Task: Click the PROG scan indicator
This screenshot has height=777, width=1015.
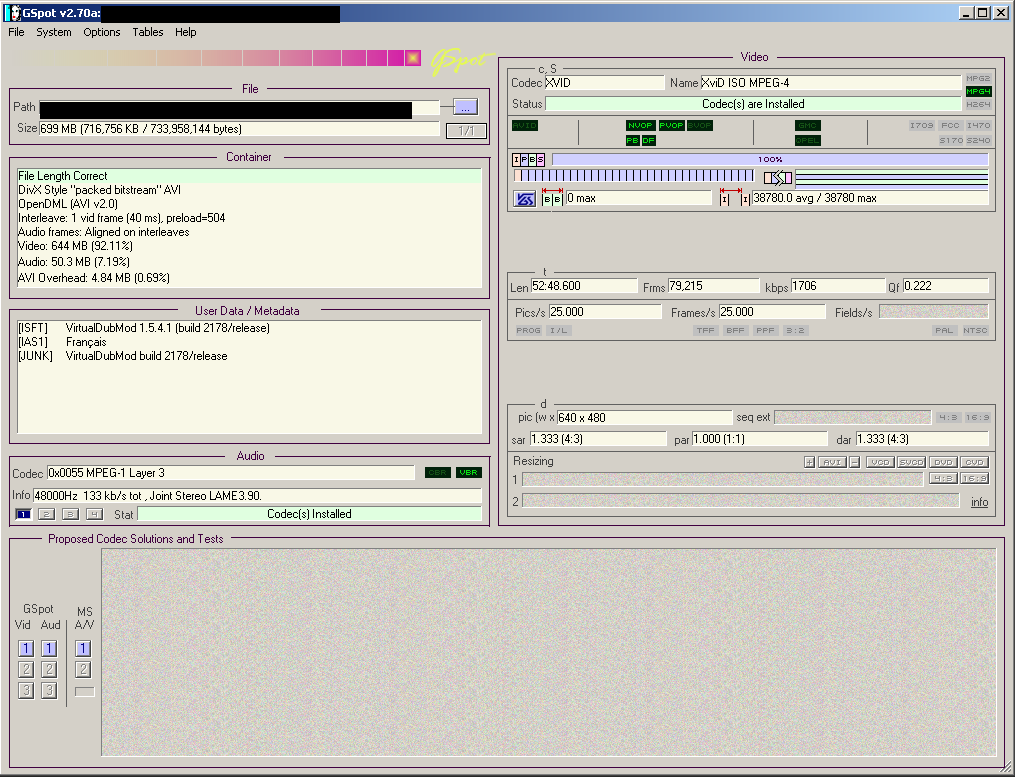Action: [x=528, y=331]
